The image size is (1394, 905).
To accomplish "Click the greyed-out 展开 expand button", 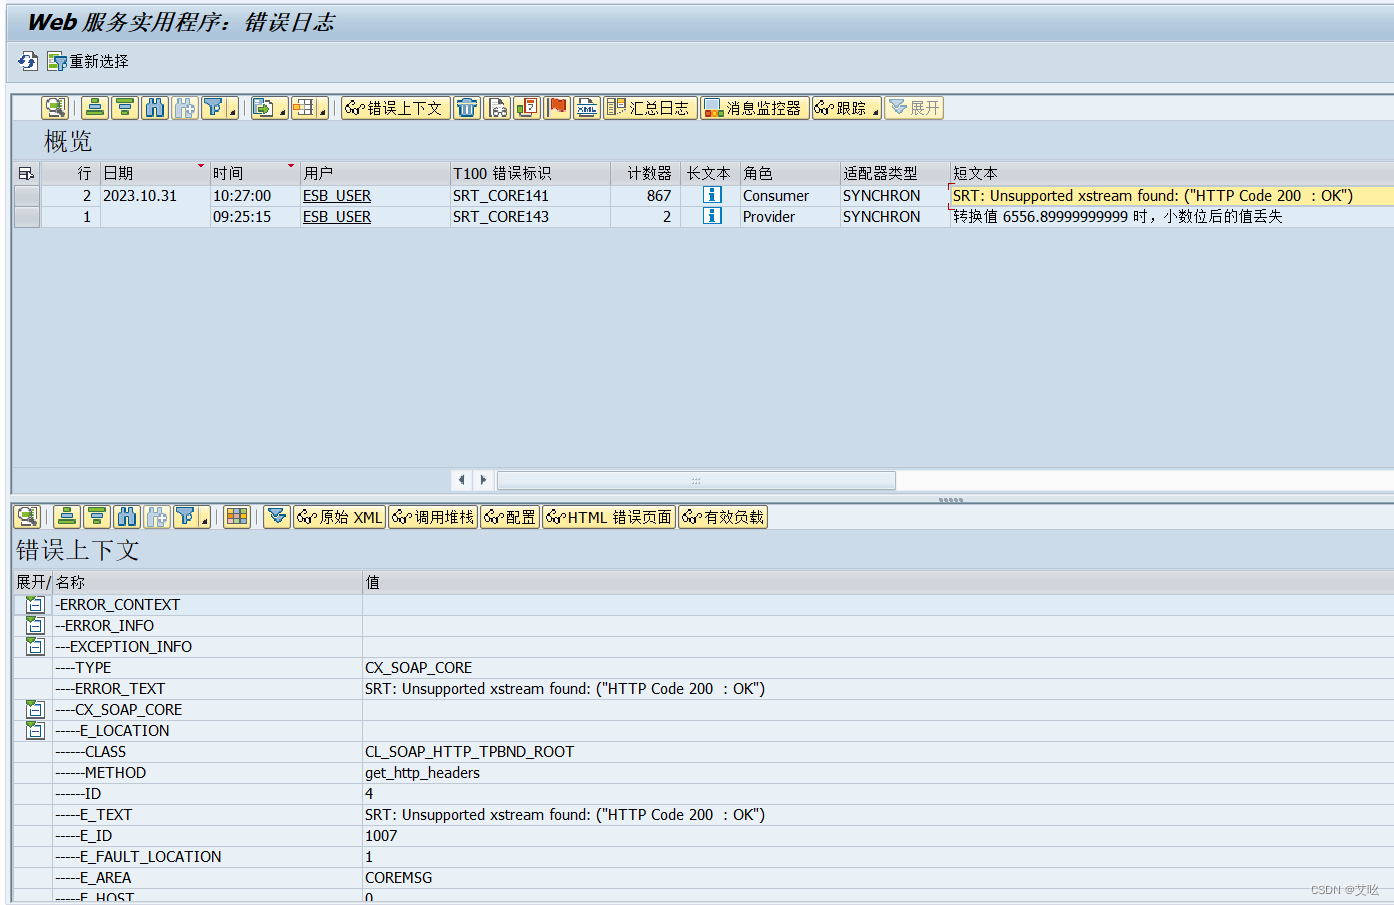I will coord(914,108).
